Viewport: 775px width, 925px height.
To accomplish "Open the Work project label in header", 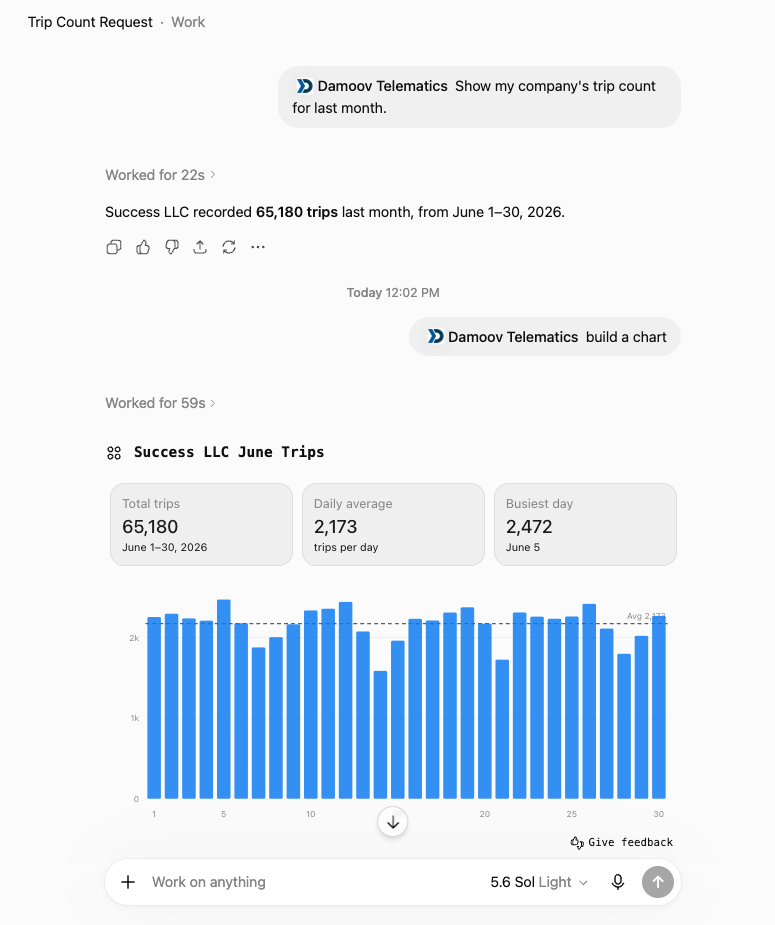I will [188, 22].
